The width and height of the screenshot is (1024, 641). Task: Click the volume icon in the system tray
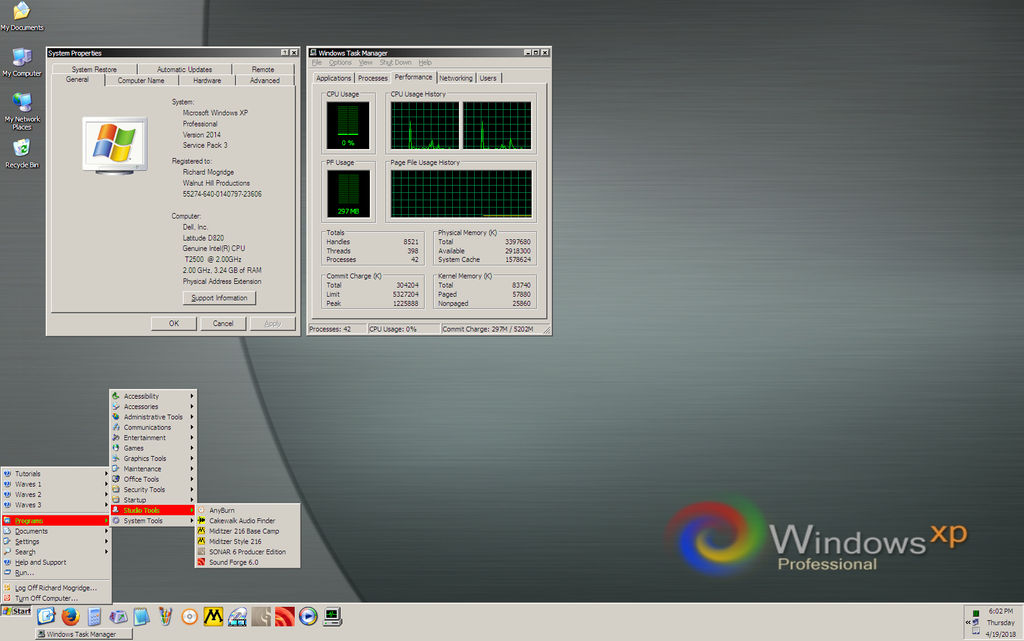975,622
